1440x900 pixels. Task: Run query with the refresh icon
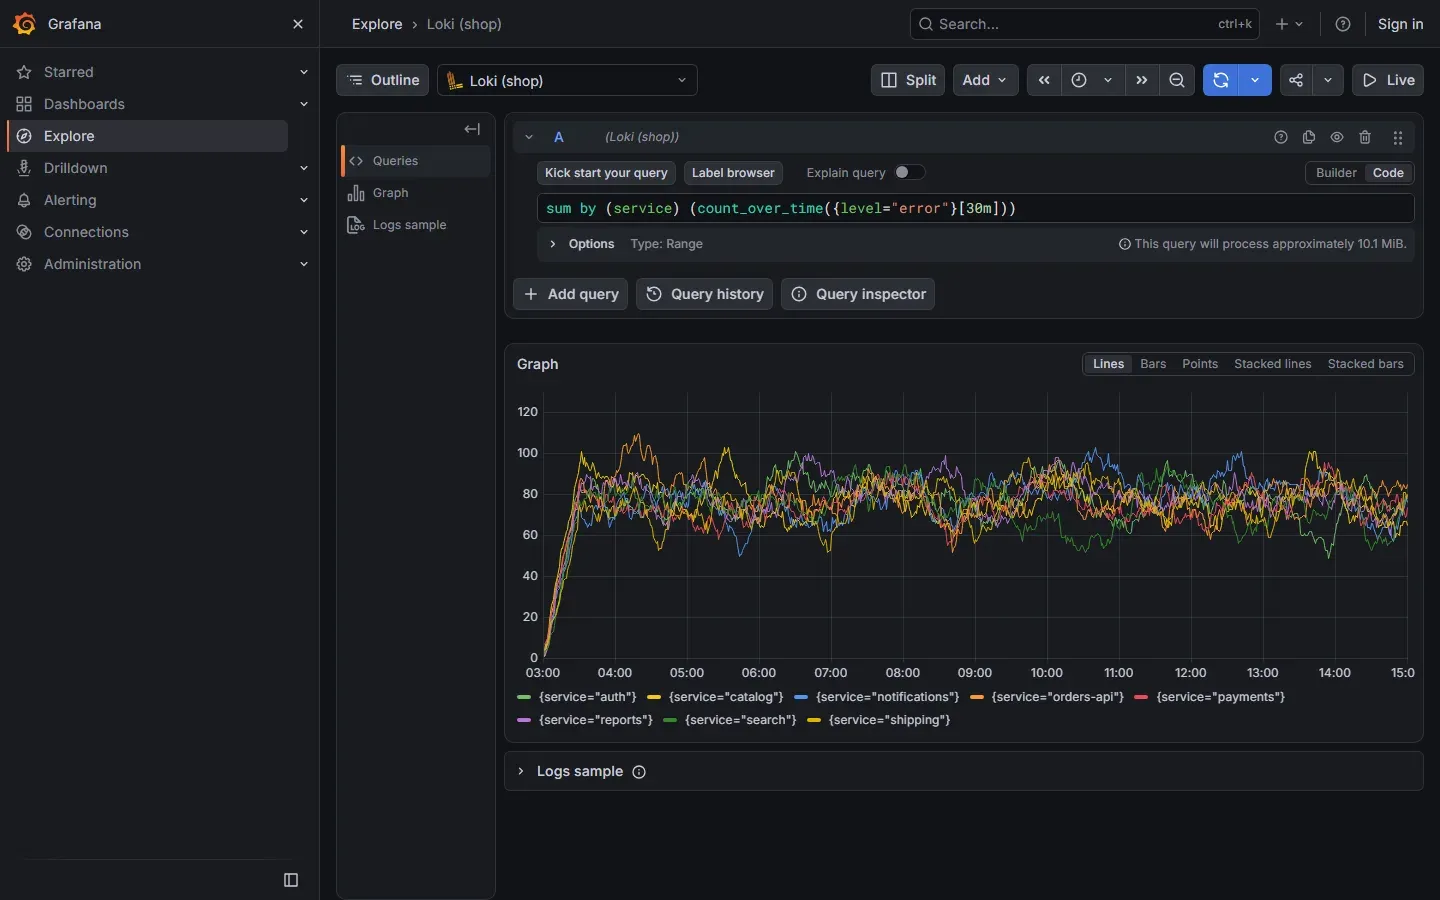1221,80
